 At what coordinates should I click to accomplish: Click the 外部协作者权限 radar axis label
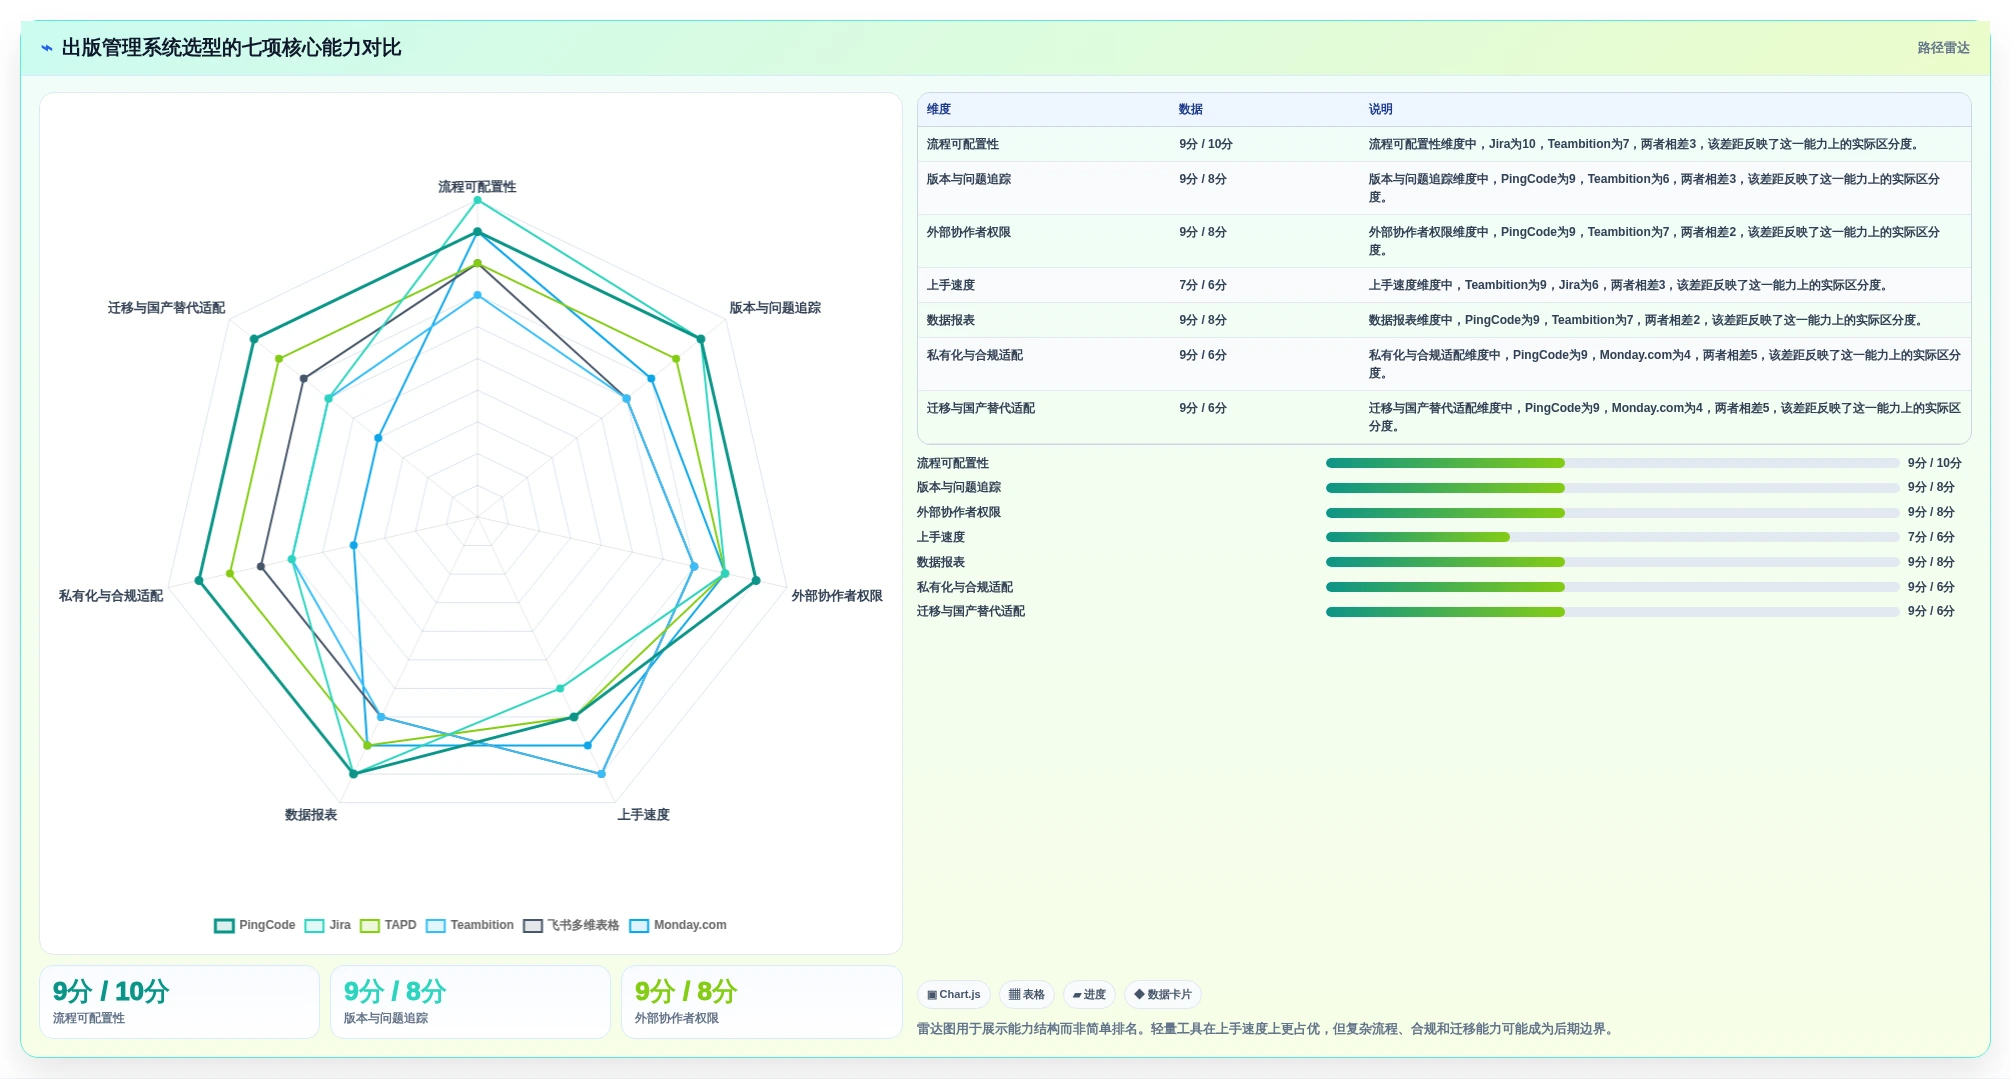[x=837, y=596]
